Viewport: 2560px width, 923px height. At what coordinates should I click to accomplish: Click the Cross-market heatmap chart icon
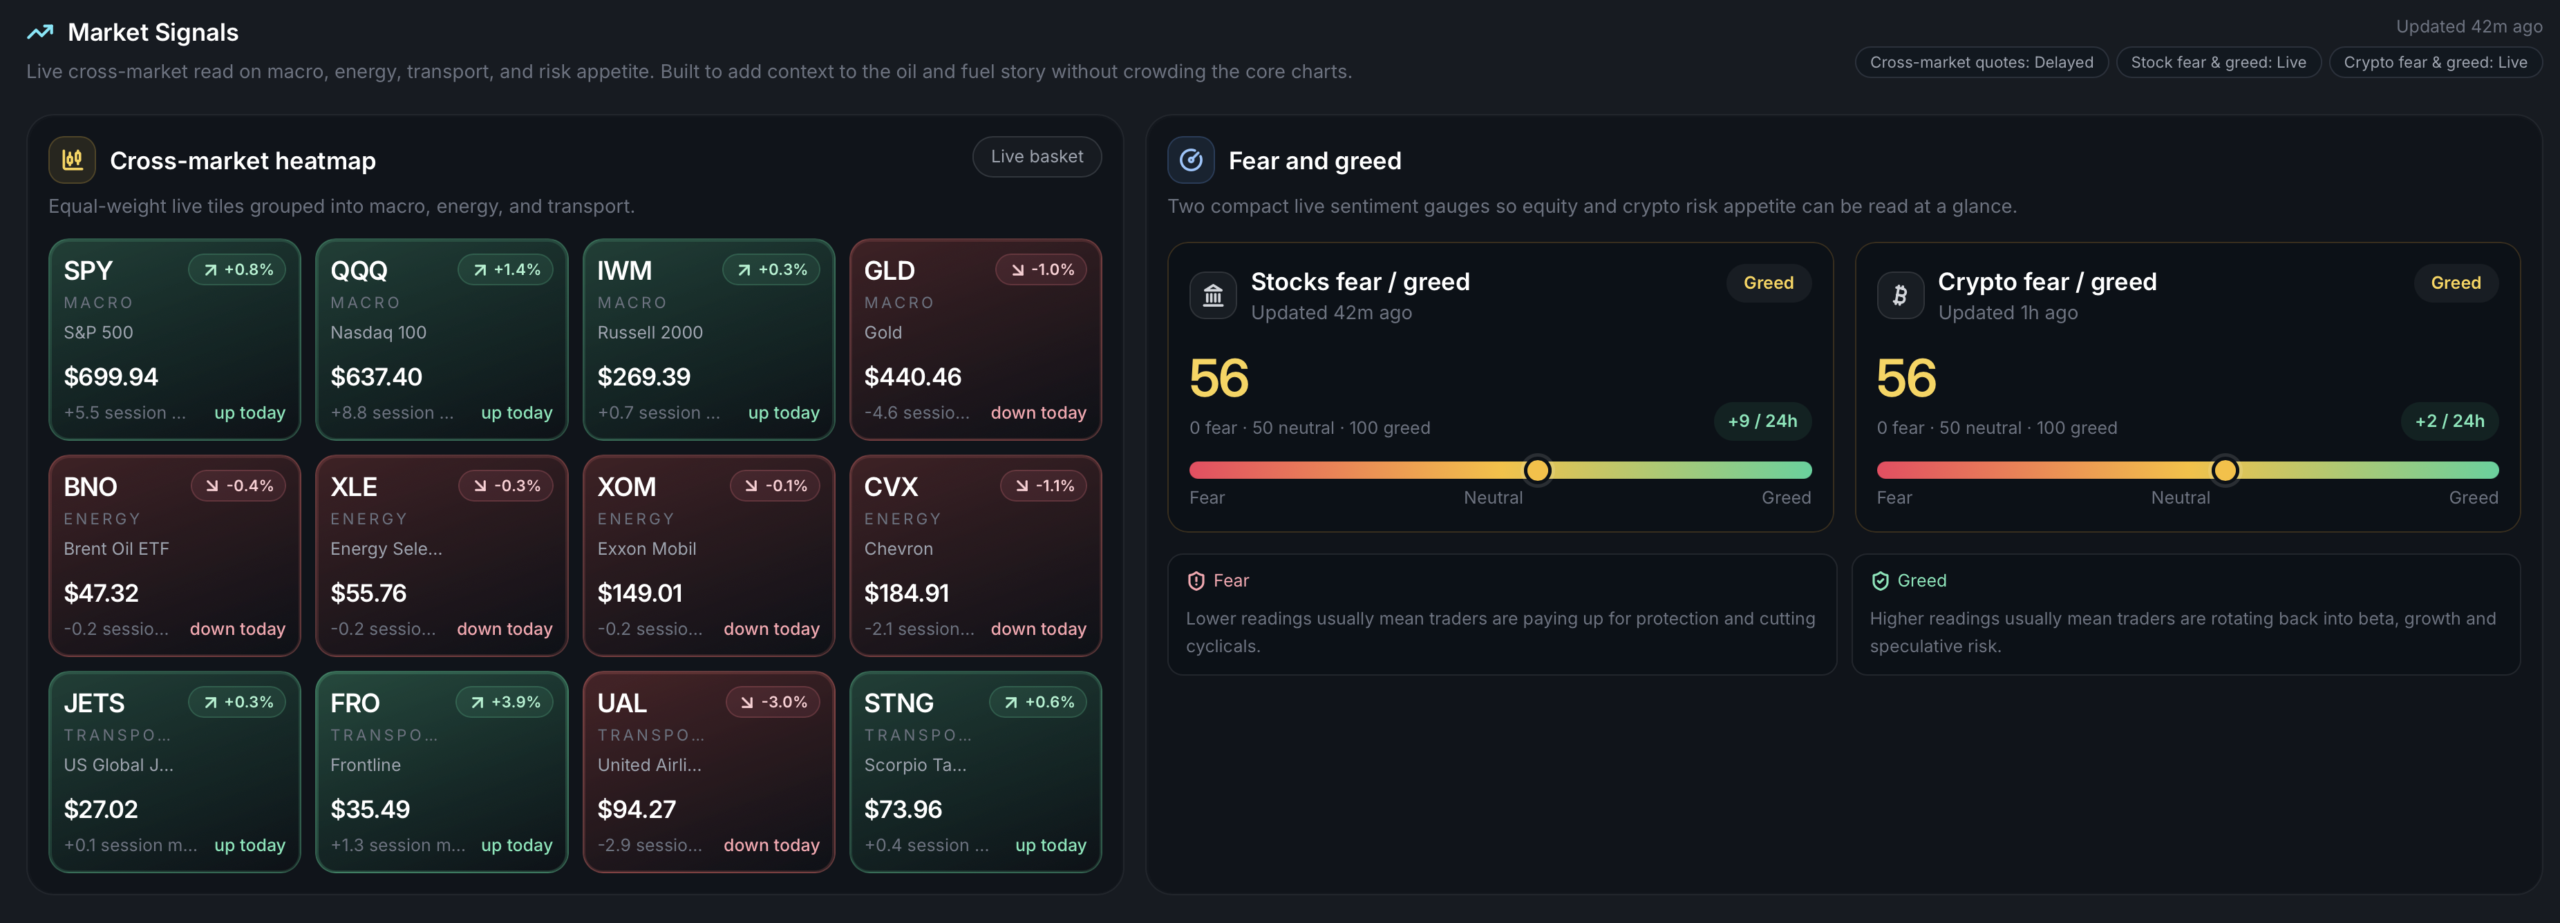[72, 160]
